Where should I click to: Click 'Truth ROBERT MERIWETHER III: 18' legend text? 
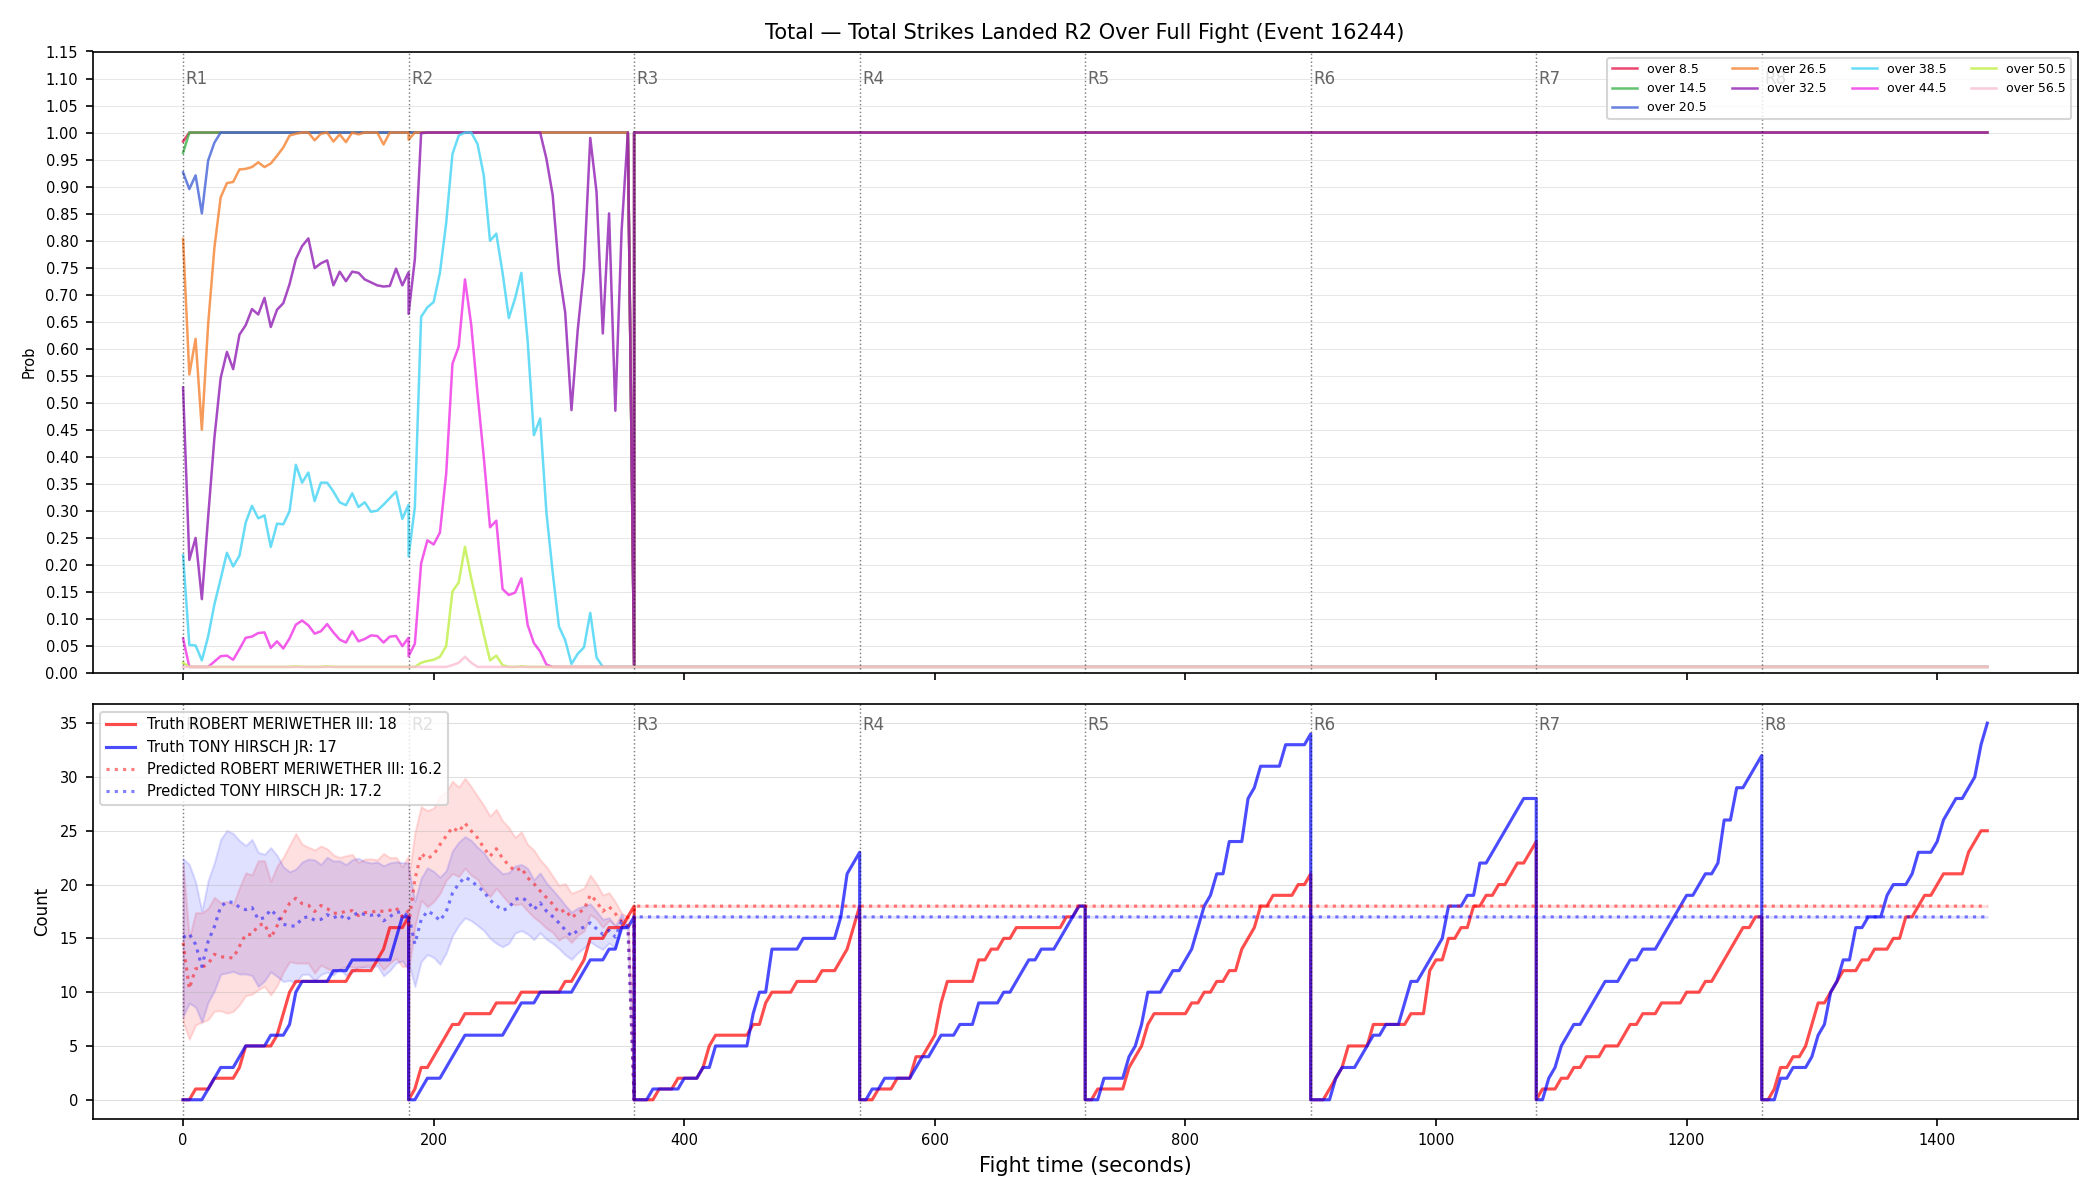[x=271, y=724]
